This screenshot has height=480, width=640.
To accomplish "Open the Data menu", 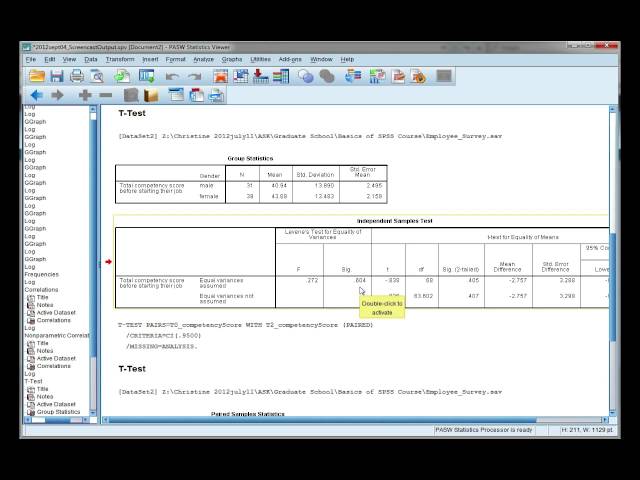I will (x=91, y=60).
